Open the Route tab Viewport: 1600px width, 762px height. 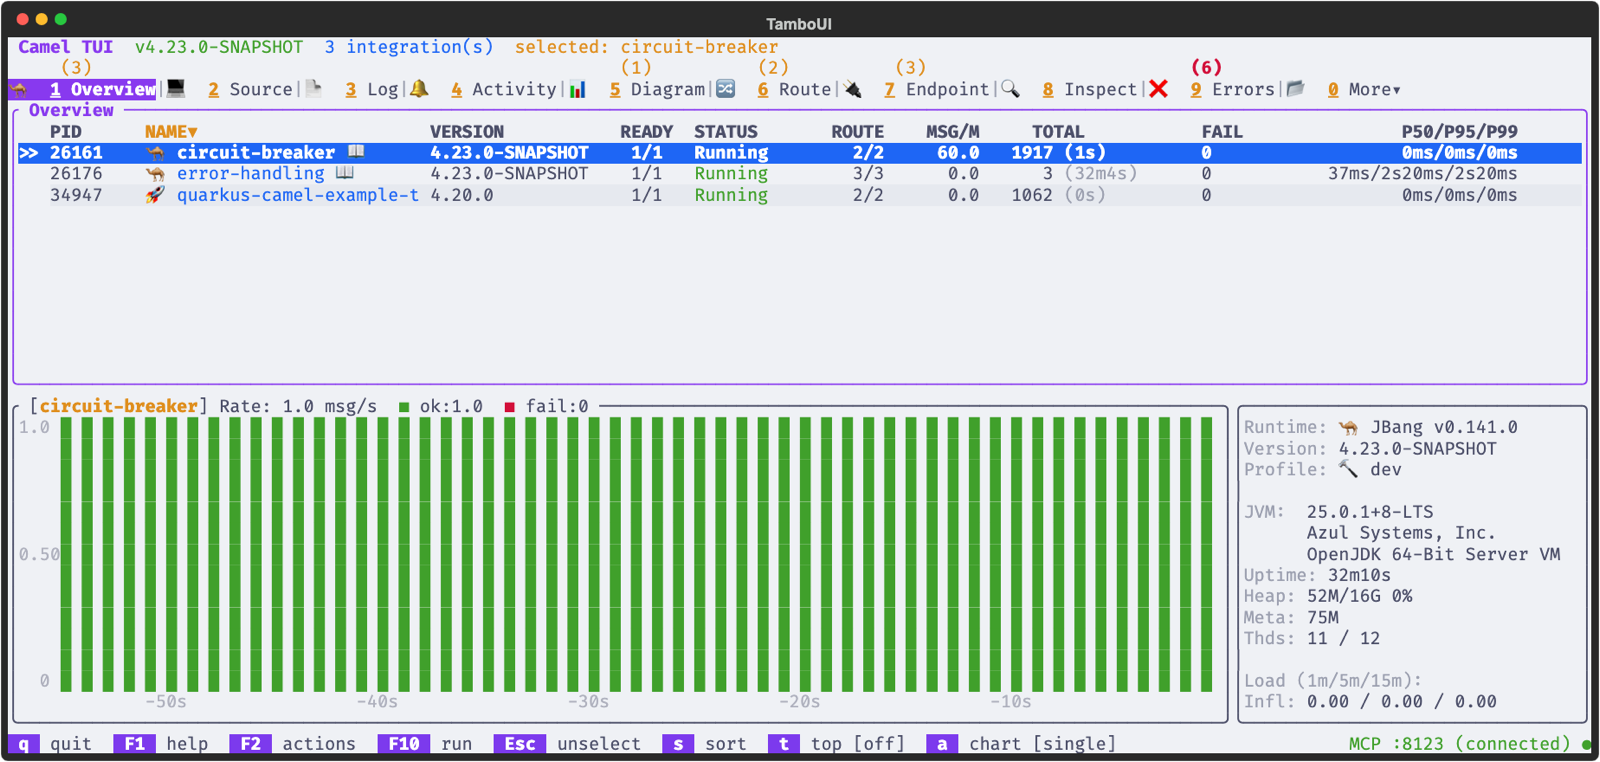(794, 89)
